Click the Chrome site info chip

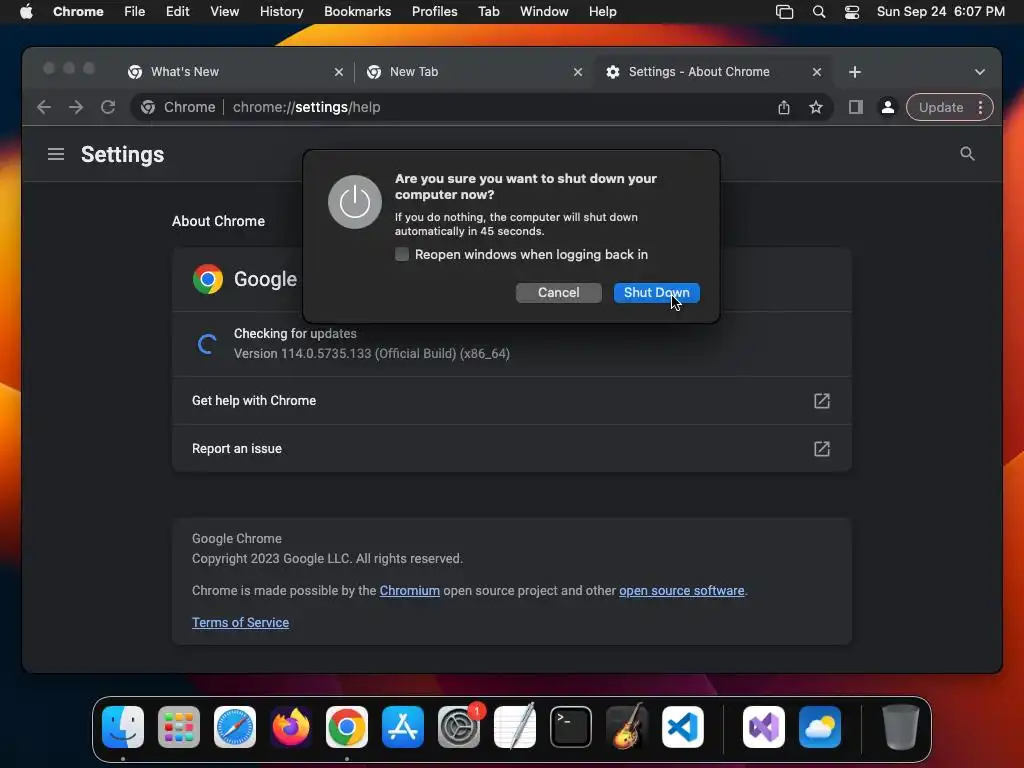tap(178, 107)
